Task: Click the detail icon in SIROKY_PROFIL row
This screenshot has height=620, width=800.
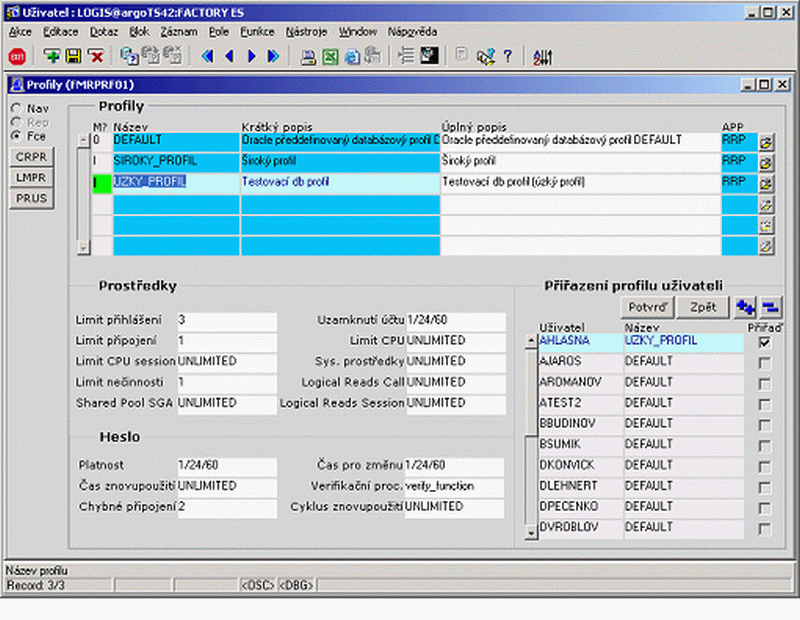Action: 766,164
